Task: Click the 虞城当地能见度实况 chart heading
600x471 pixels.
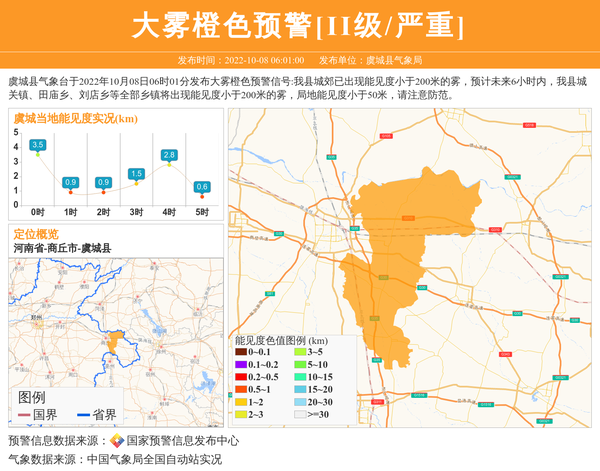Action: pos(75,118)
